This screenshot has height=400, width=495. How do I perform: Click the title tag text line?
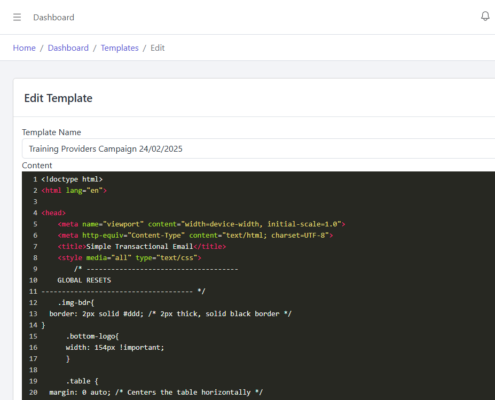(x=142, y=247)
